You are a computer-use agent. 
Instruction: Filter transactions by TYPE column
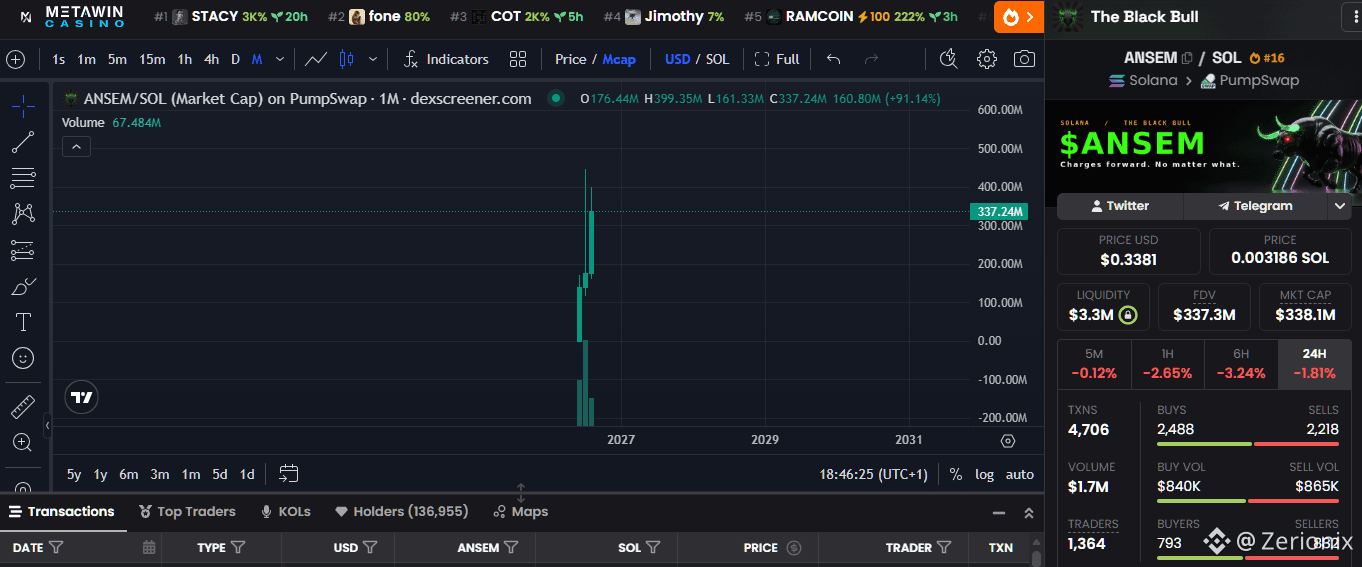(238, 547)
